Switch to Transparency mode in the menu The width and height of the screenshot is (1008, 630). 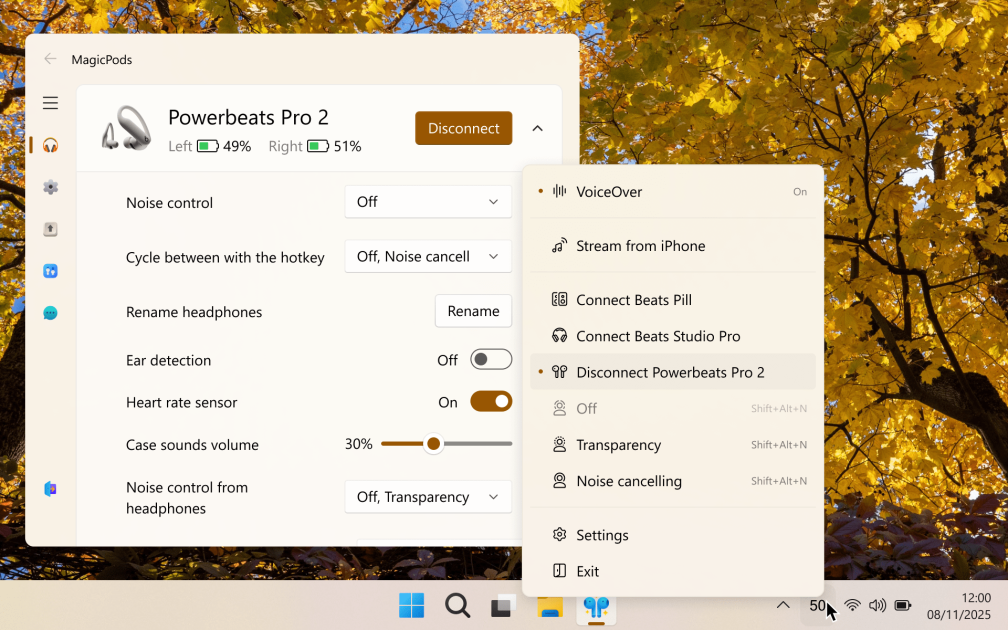672,444
